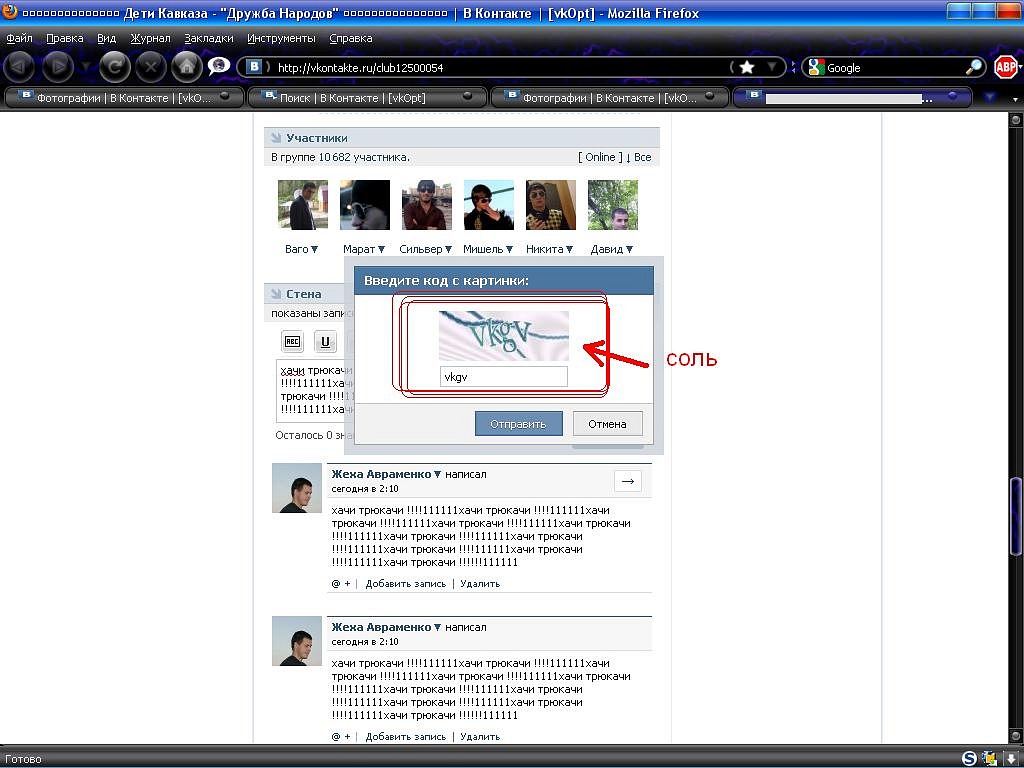Click the arrow button on first wall post
The image size is (1024, 768).
point(627,481)
